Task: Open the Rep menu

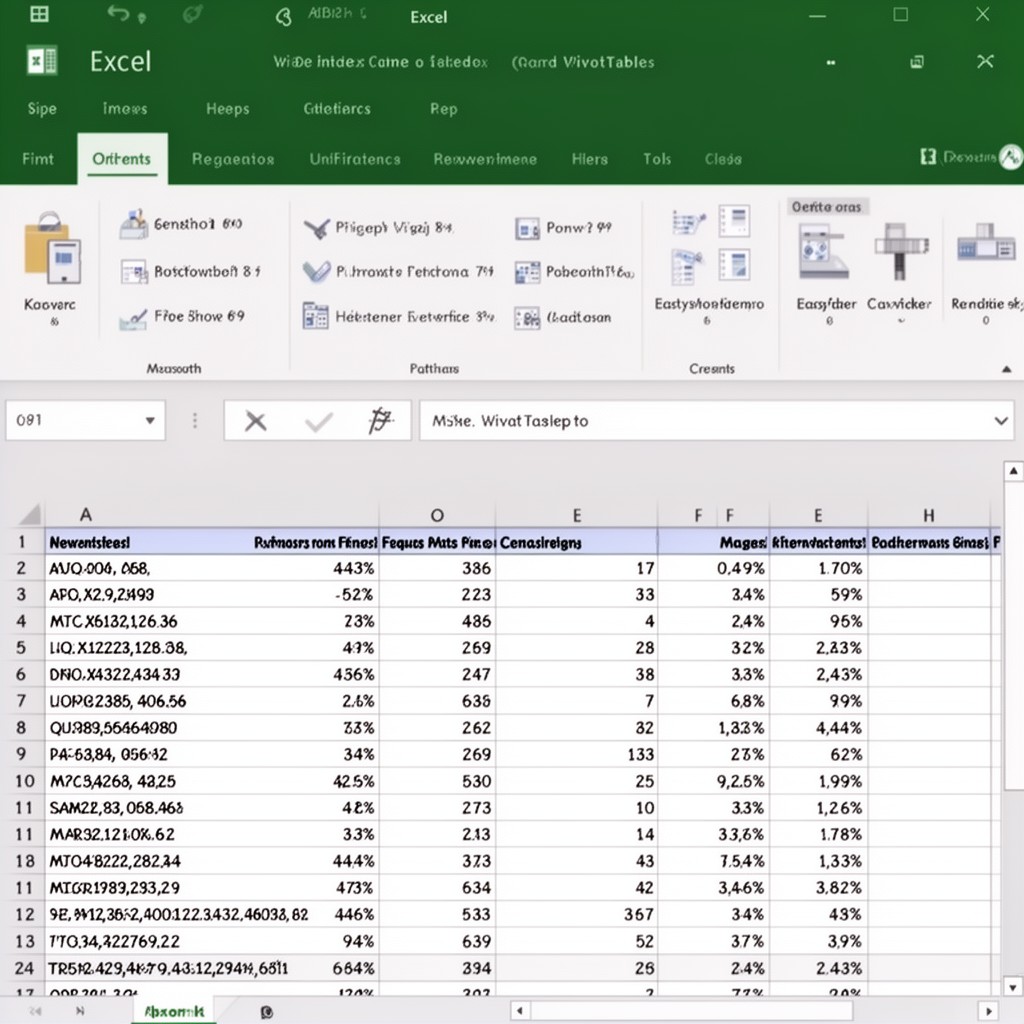Action: [443, 109]
